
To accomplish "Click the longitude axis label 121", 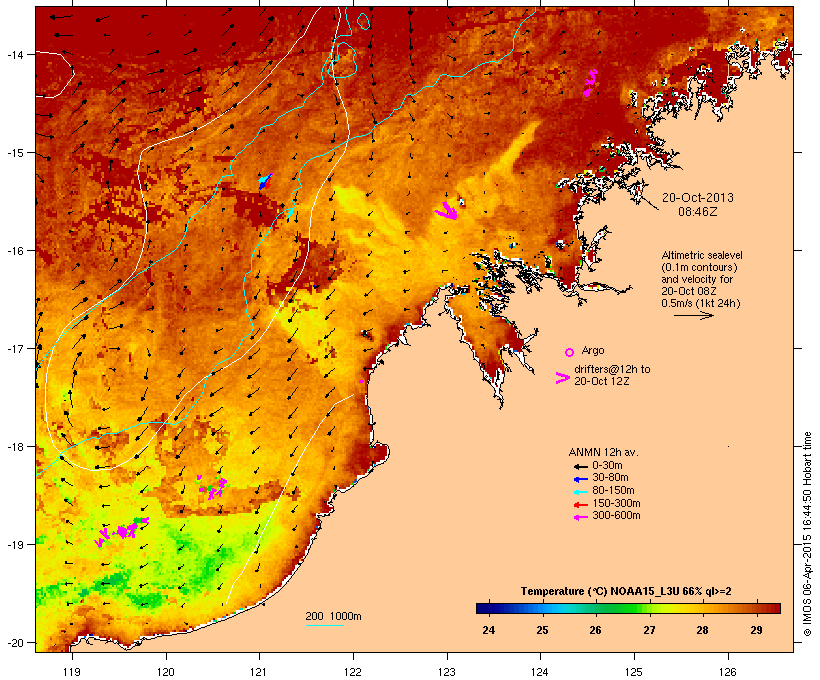I will 259,672.
